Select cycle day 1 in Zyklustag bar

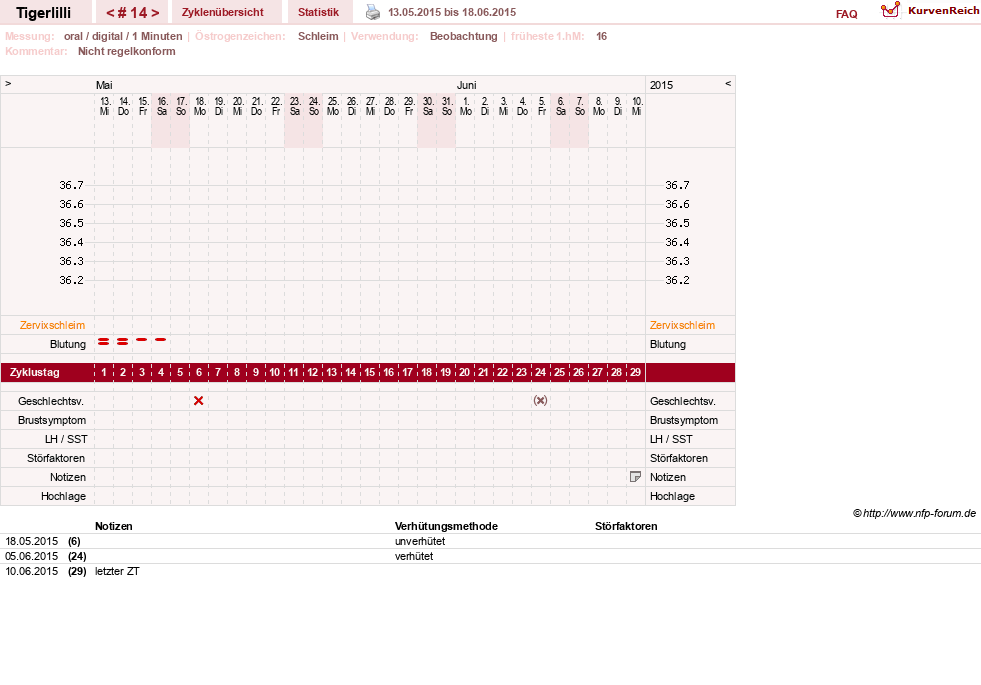104,372
